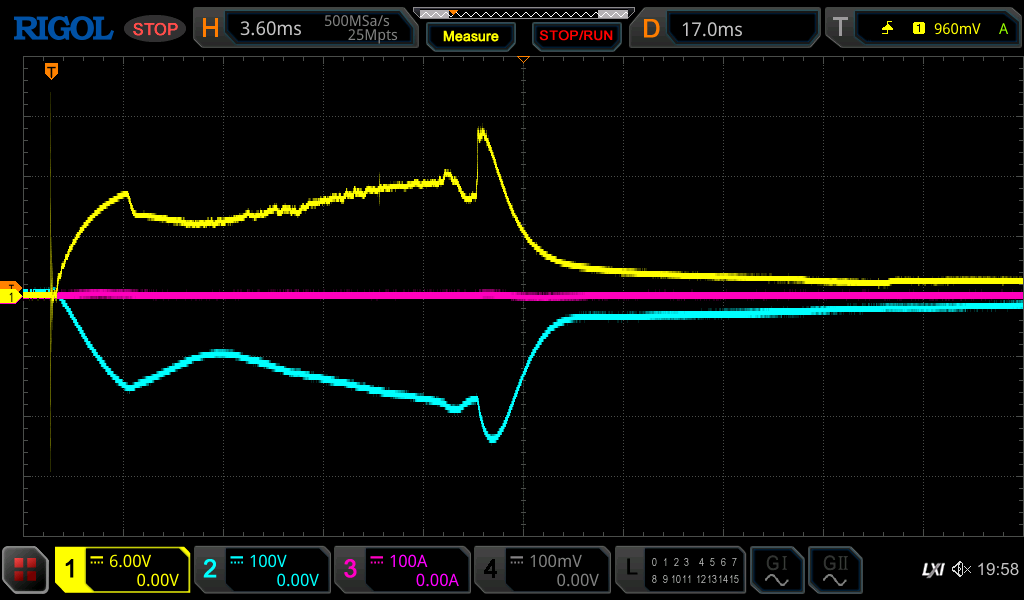Click the LXI network status icon
1024x600 pixels.
pyautogui.click(x=932, y=570)
